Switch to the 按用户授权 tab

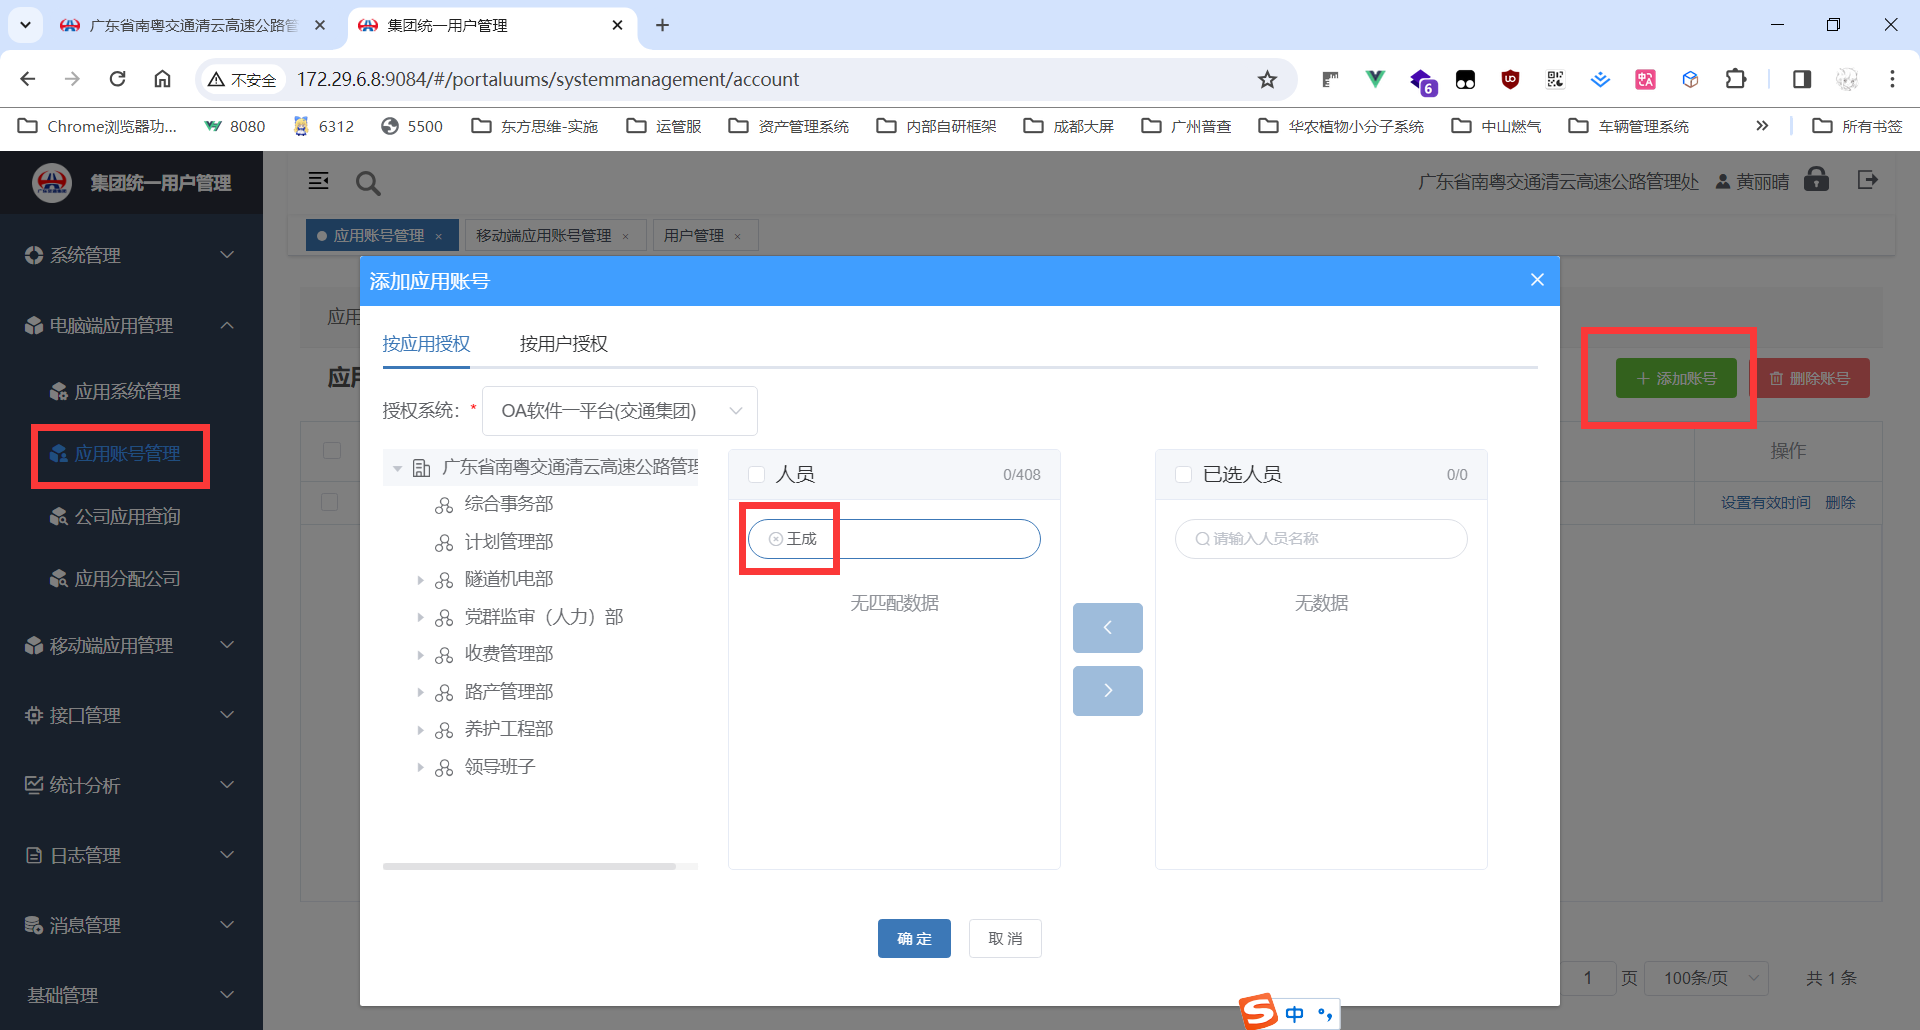tap(563, 343)
